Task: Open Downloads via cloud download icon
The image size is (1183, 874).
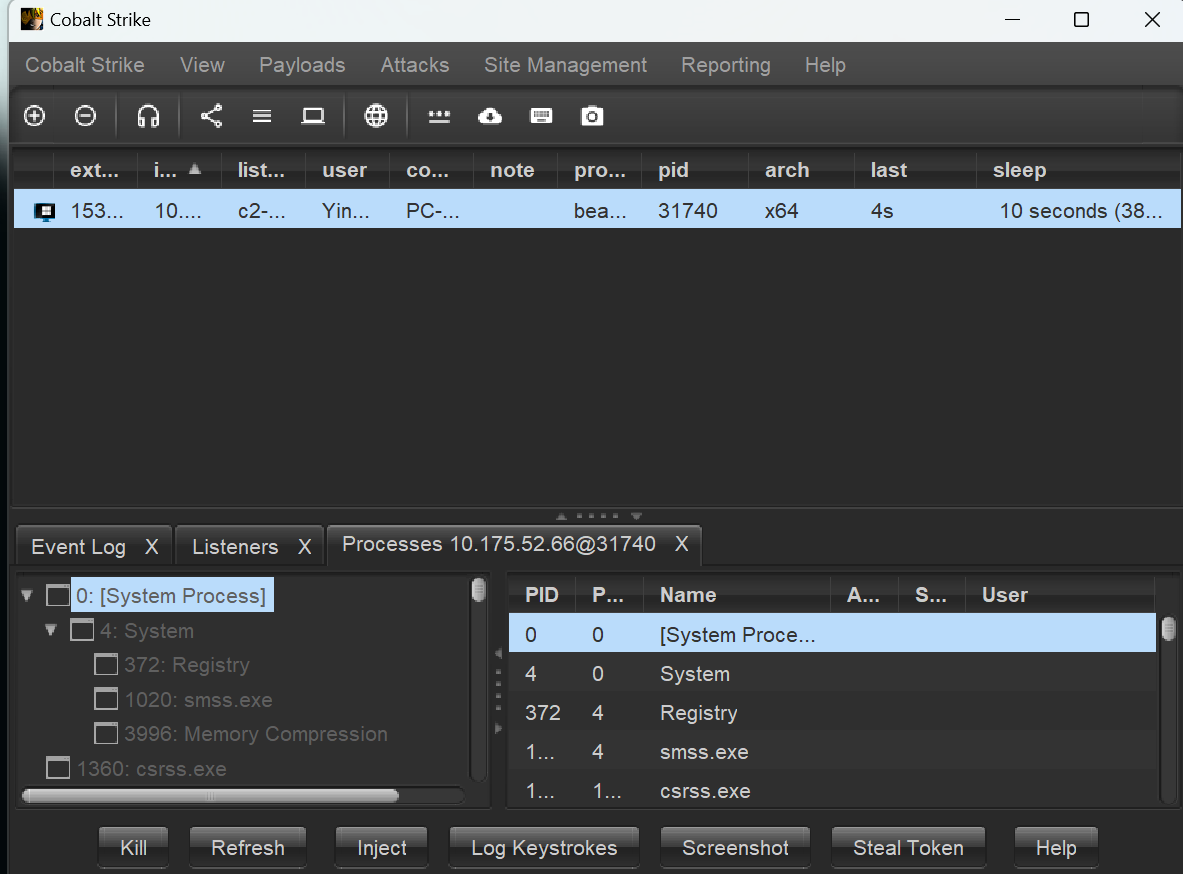Action: click(x=490, y=116)
